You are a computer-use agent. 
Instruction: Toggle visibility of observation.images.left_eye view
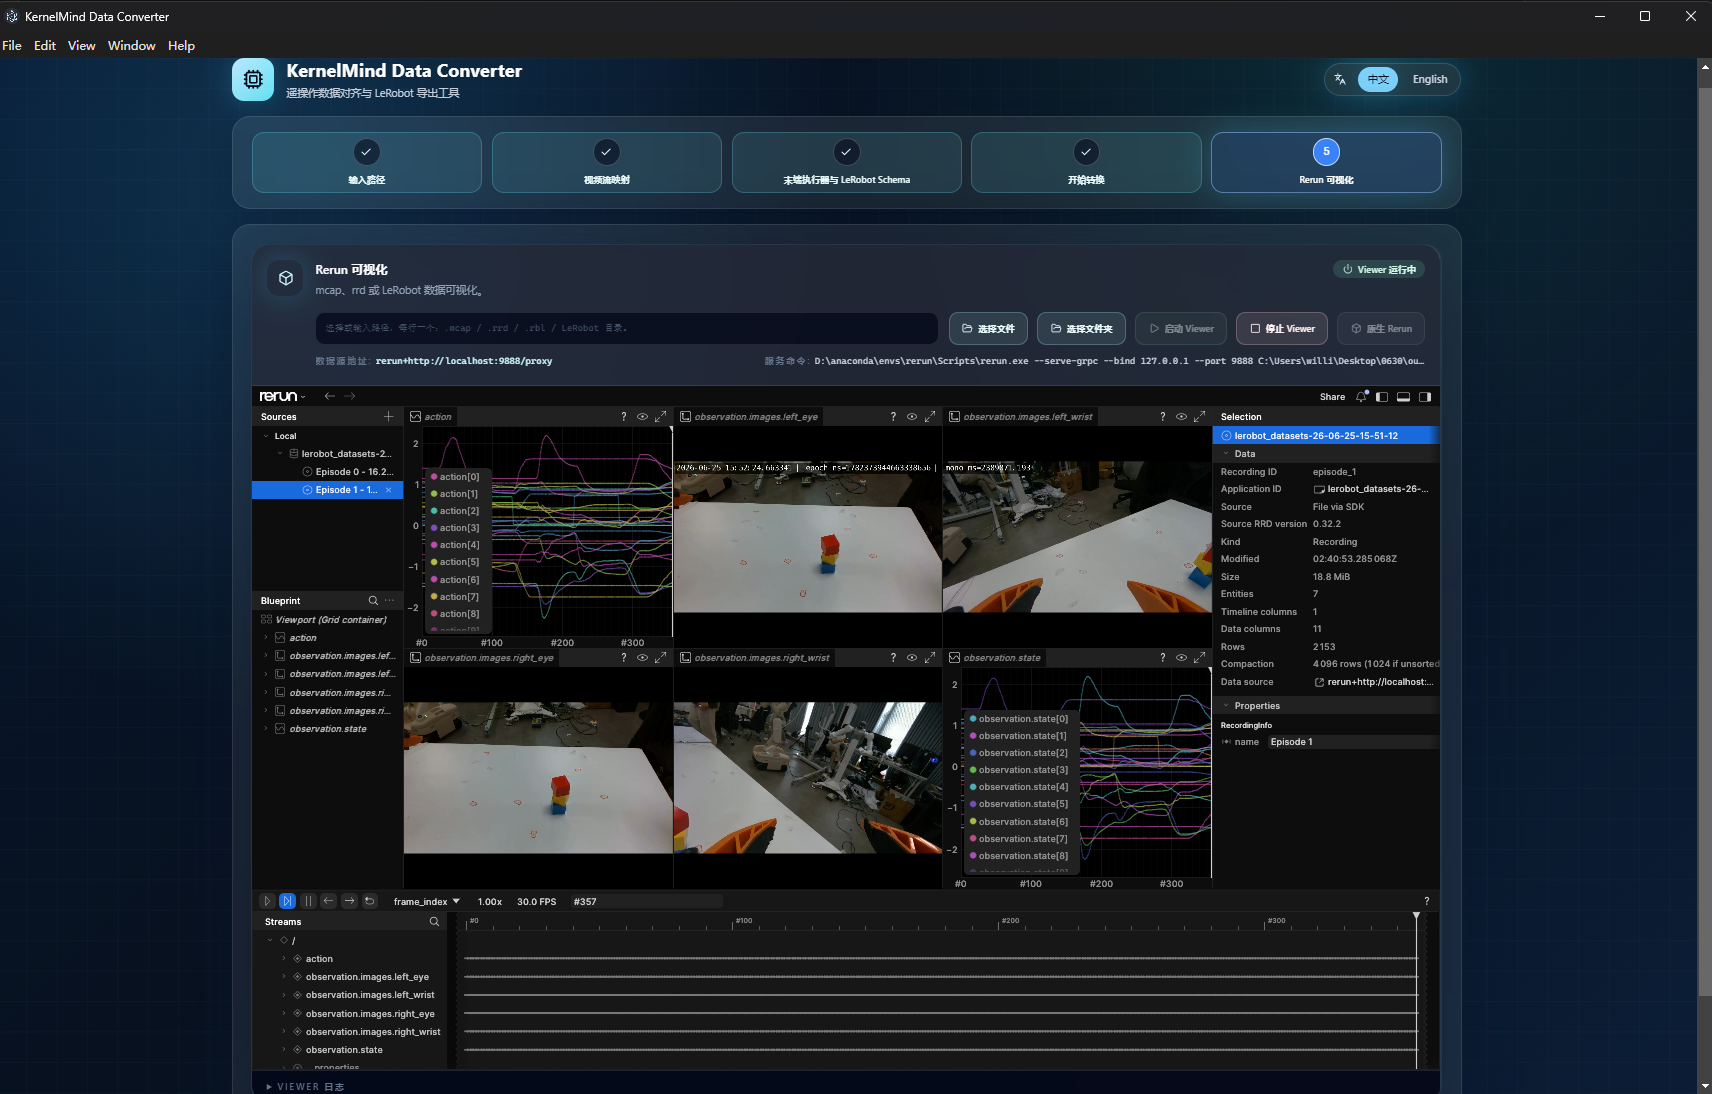coord(912,417)
